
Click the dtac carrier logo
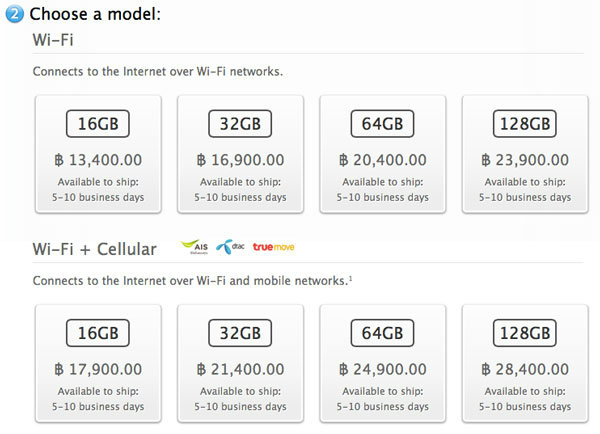point(230,247)
